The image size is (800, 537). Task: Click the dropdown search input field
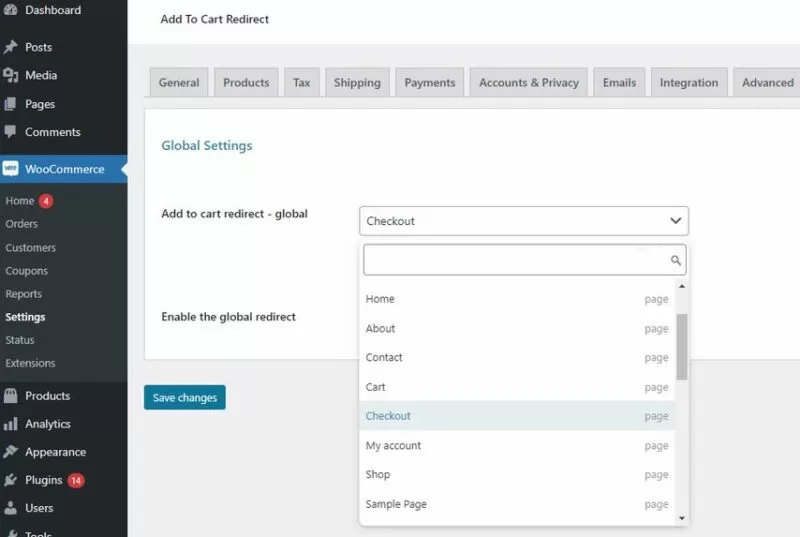tap(515, 260)
